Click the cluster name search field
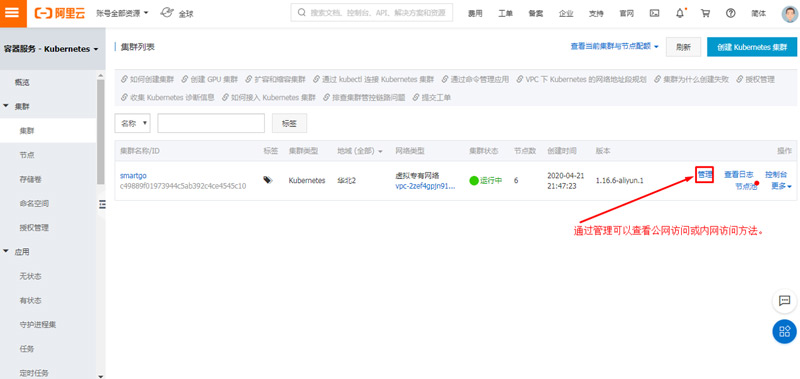The height and width of the screenshot is (379, 800). point(211,123)
